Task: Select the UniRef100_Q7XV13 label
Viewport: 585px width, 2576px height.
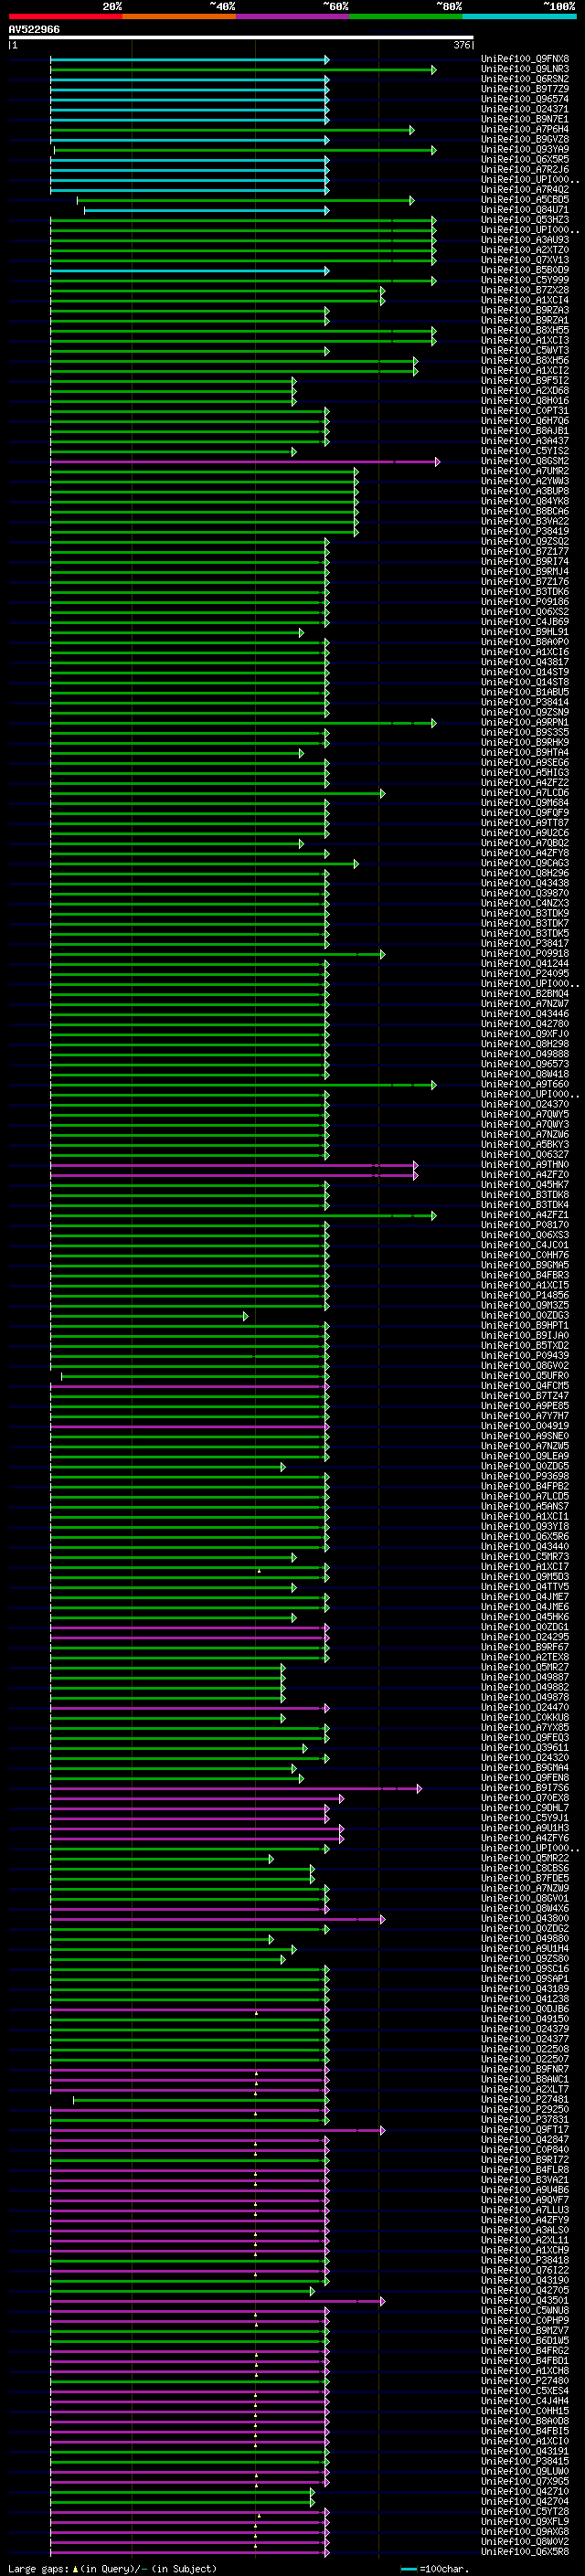Action: 525,260
